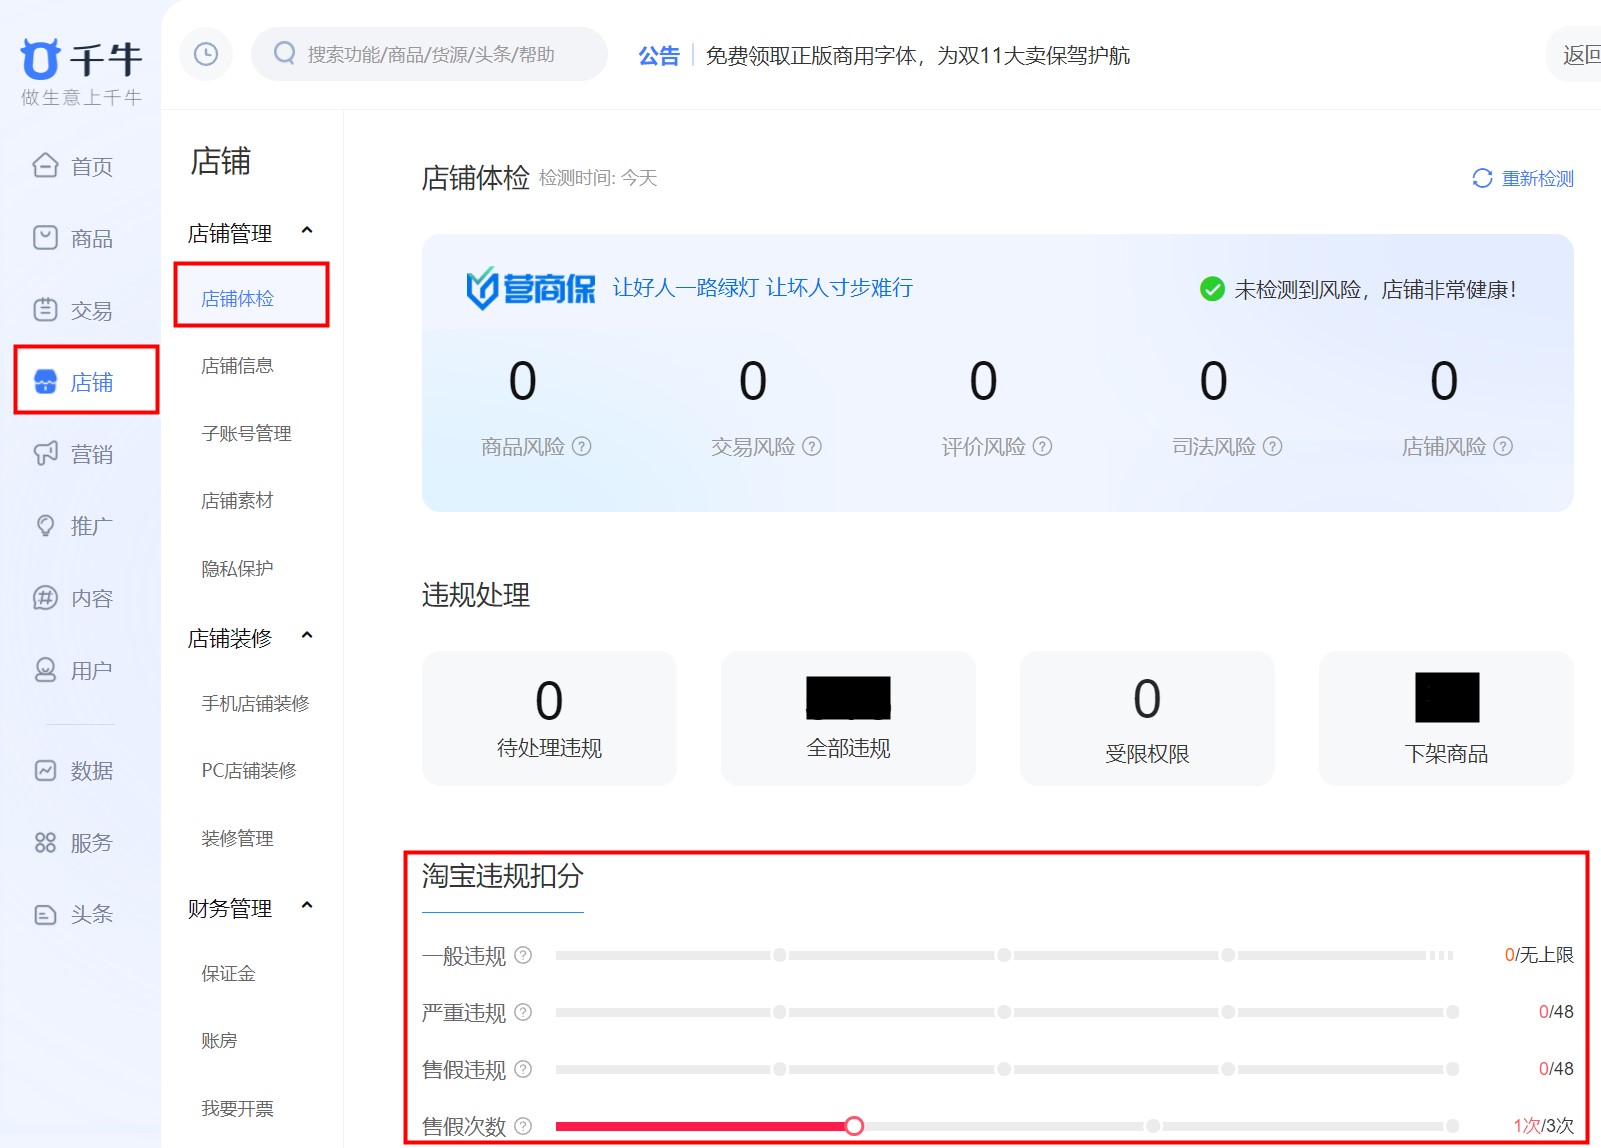Click the 售假次数 progress slider handle
This screenshot has width=1601, height=1148.
(x=854, y=1126)
